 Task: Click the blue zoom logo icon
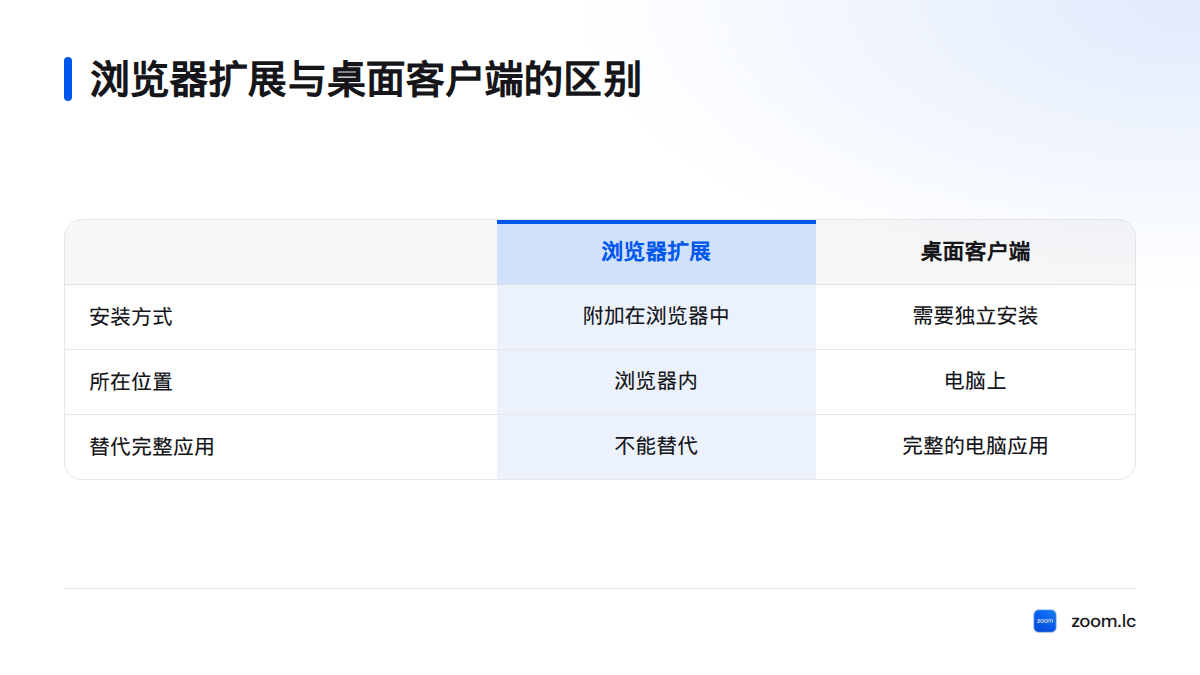tap(1045, 621)
